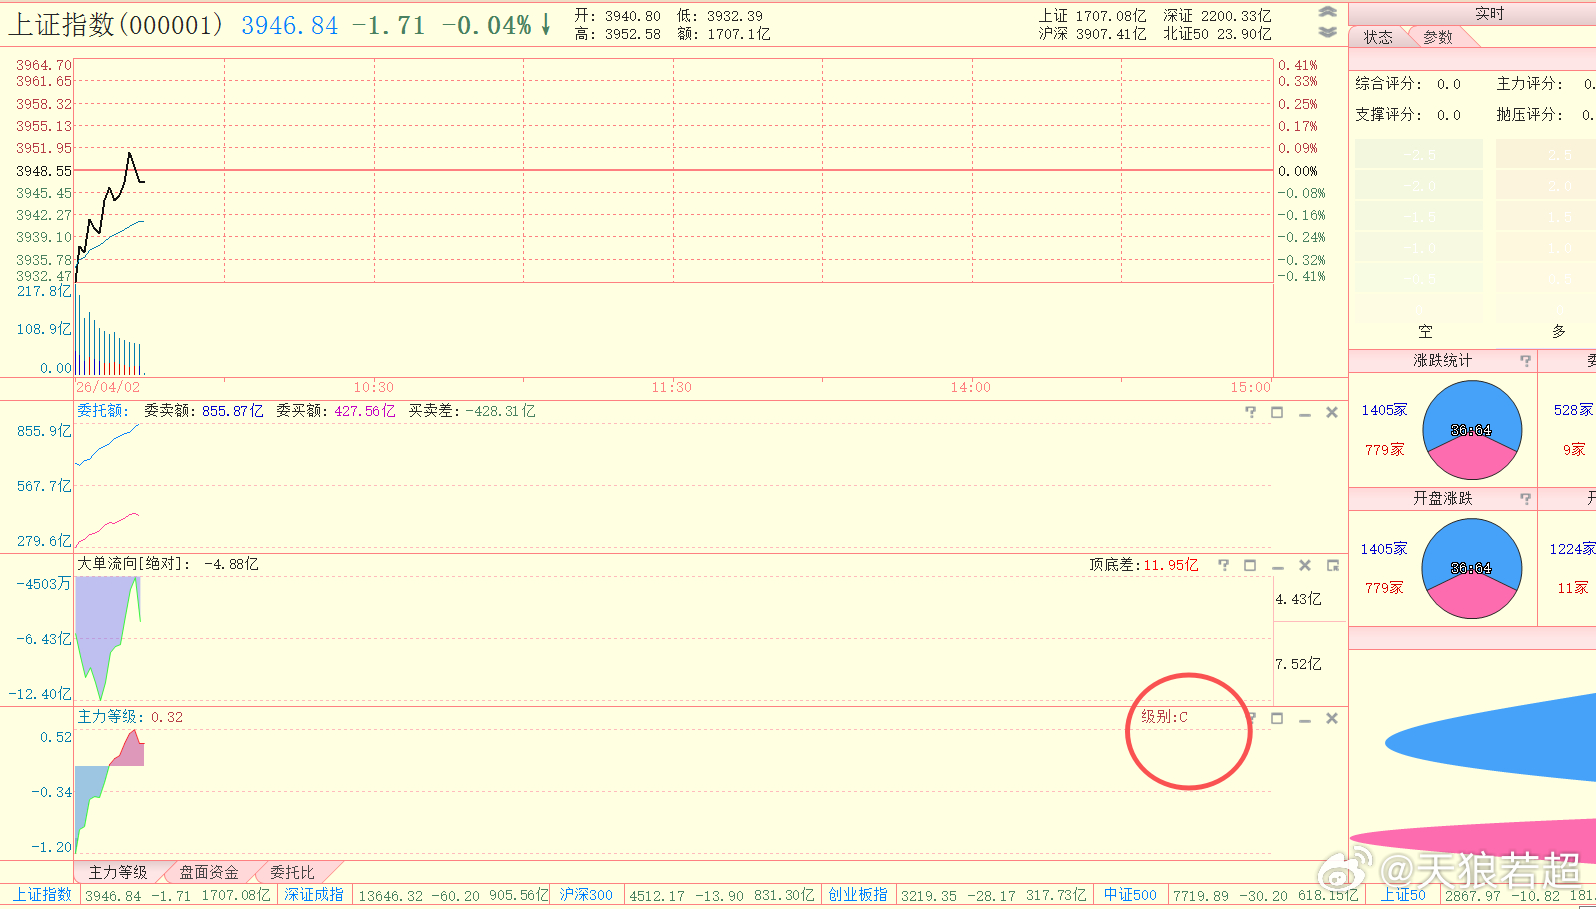Screen dimensions: 1596x909
Task: Open 上证指数 in the status bar
Action: coord(42,895)
